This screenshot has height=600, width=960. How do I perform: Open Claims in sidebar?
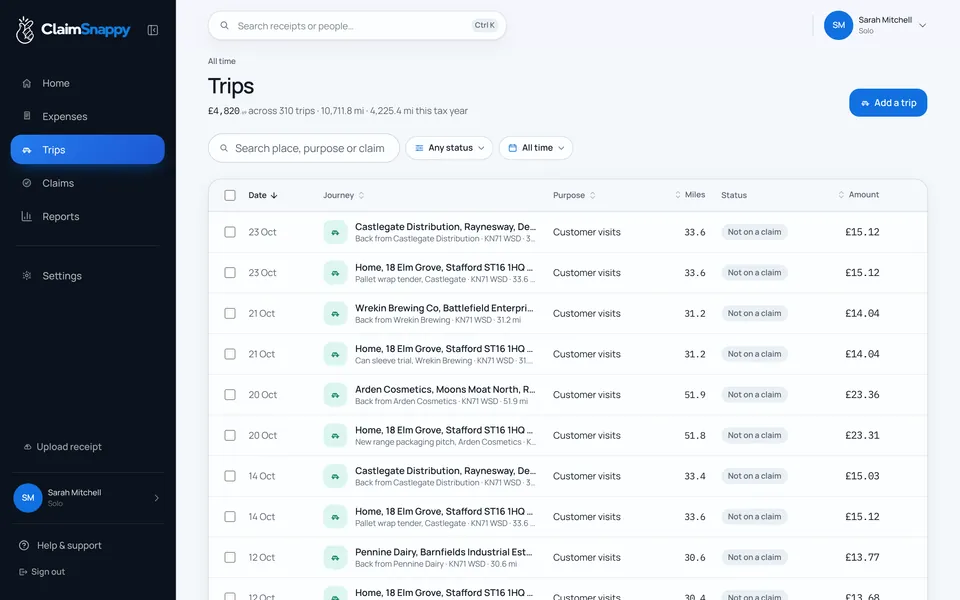[88, 183]
